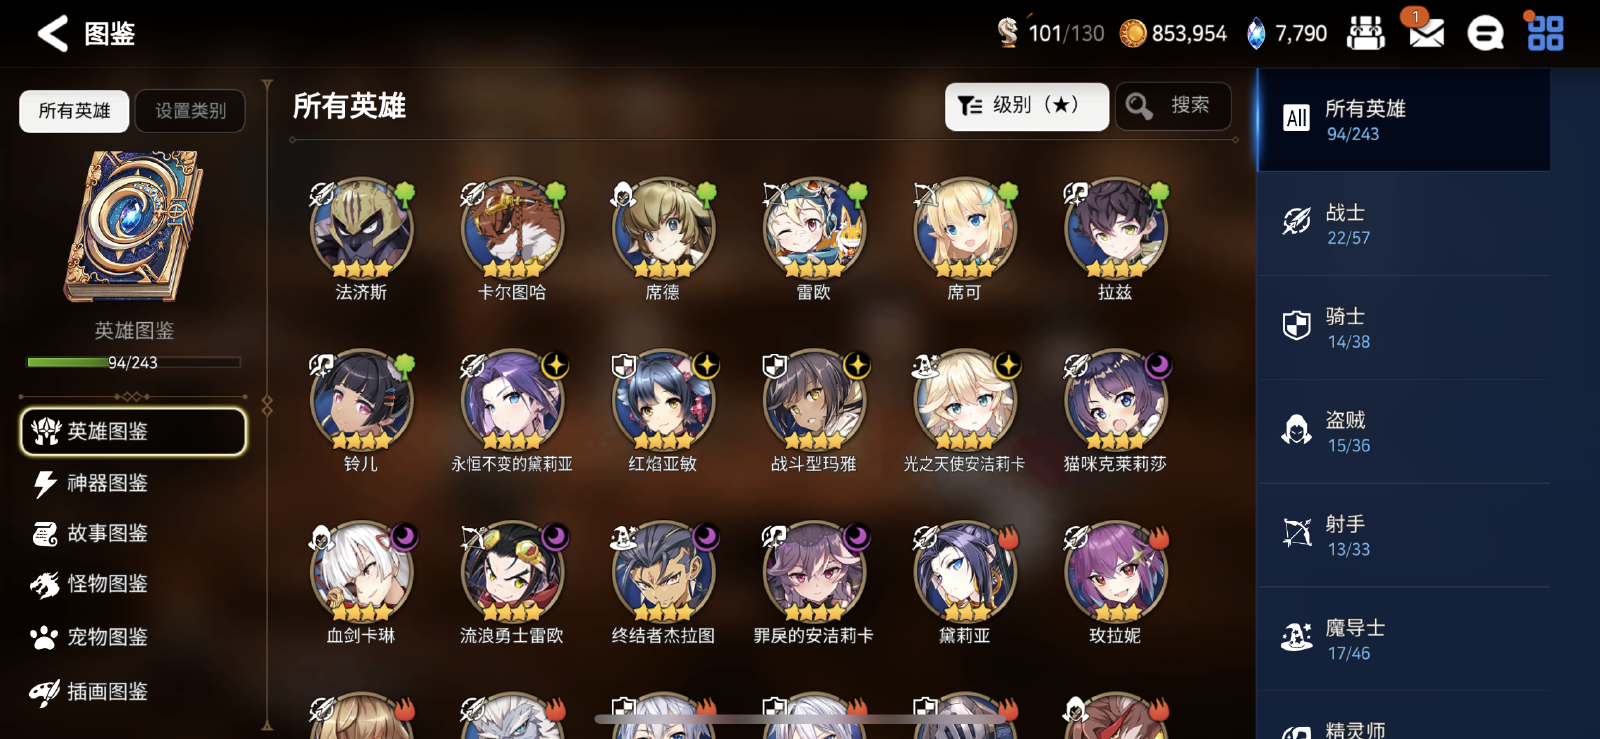Select the 所有英雄 toggle tab
Viewport: 1600px width, 739px height.
coord(74,111)
